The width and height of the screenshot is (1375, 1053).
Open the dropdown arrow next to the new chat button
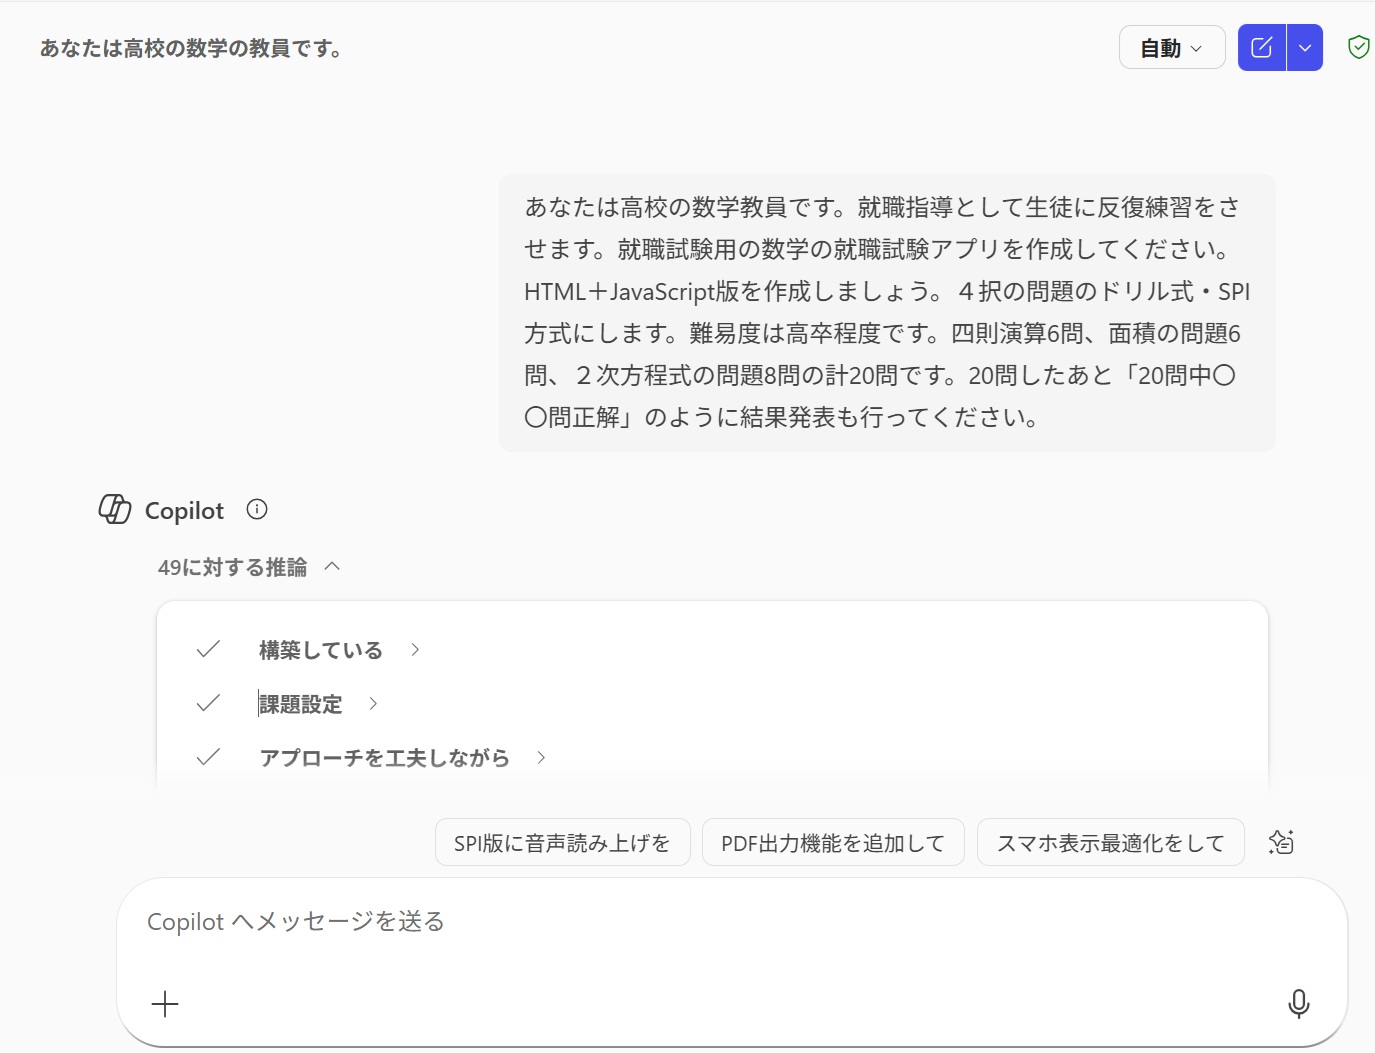1304,47
